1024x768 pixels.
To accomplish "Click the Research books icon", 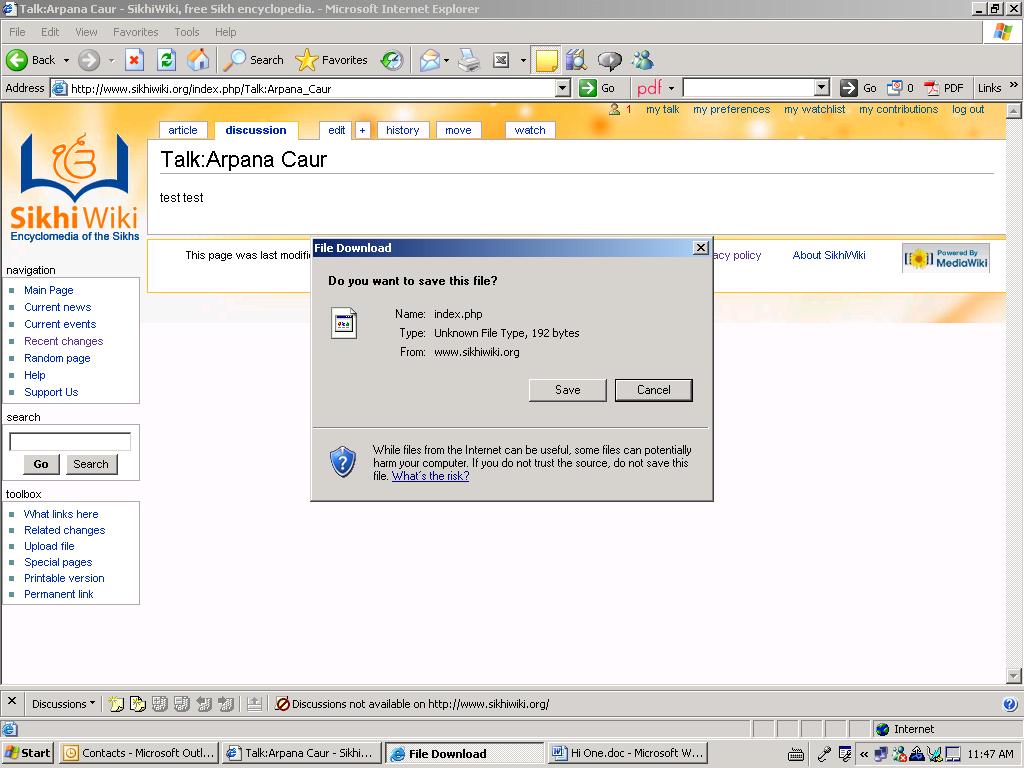I will (x=576, y=60).
